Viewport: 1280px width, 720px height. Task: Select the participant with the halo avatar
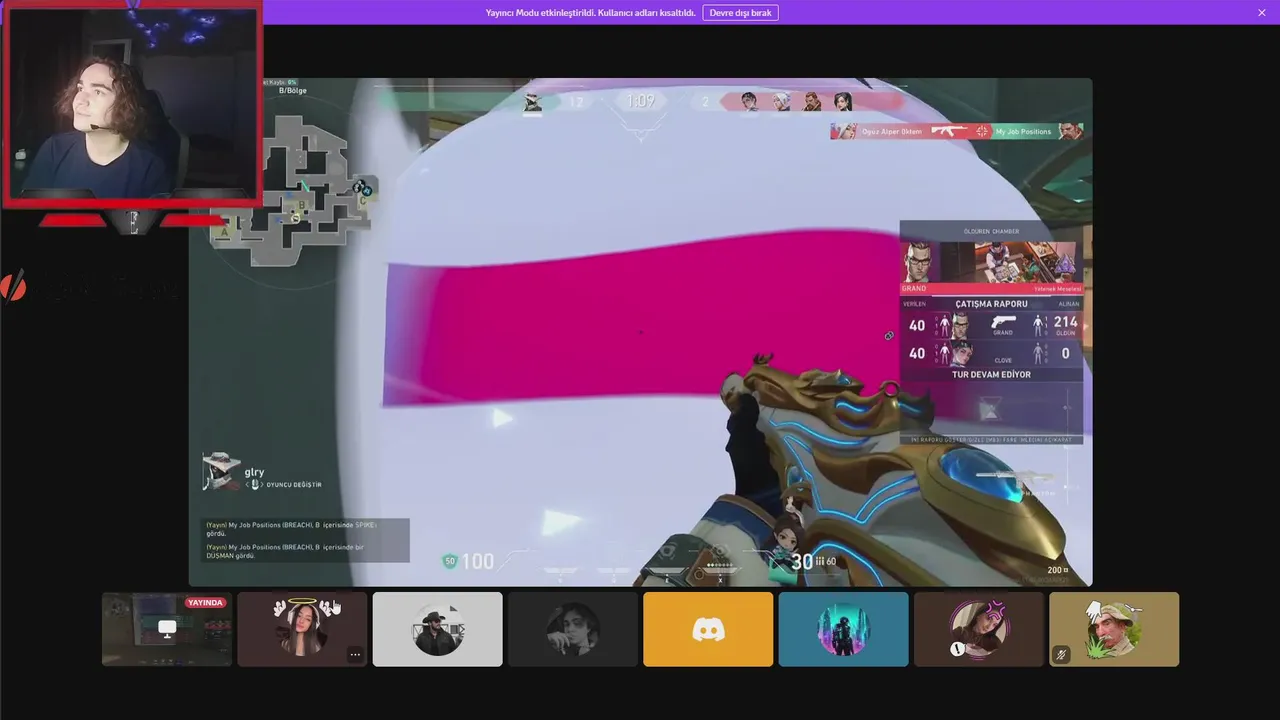[x=302, y=629]
